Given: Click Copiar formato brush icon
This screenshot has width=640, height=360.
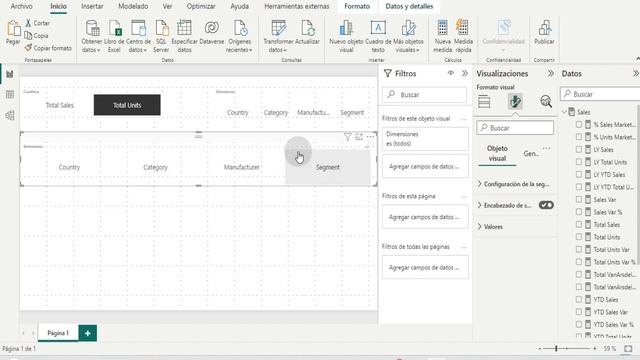Looking at the screenshot, I should pyautogui.click(x=28, y=48).
